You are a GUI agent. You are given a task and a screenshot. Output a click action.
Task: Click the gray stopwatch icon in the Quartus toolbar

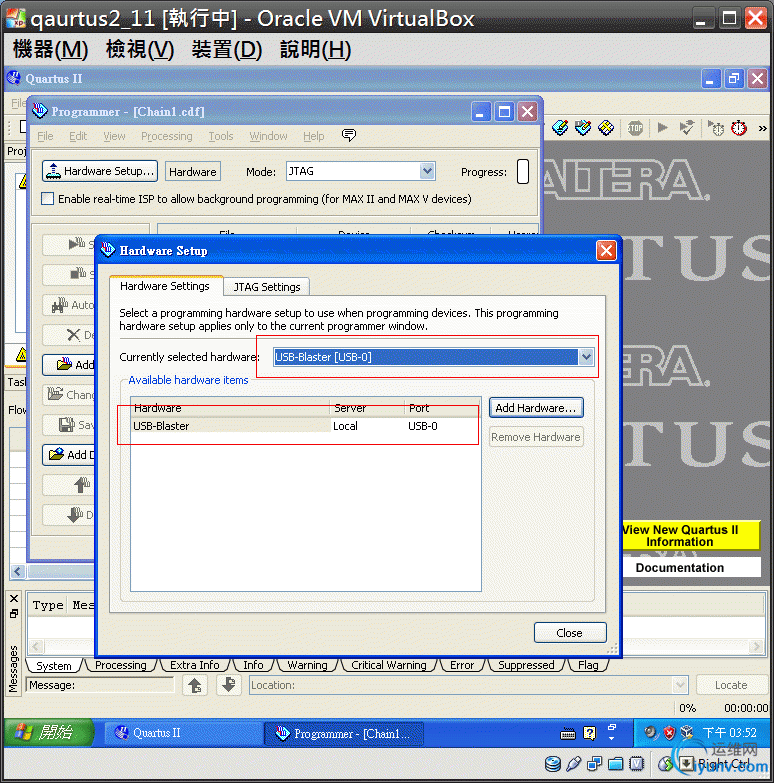[716, 128]
